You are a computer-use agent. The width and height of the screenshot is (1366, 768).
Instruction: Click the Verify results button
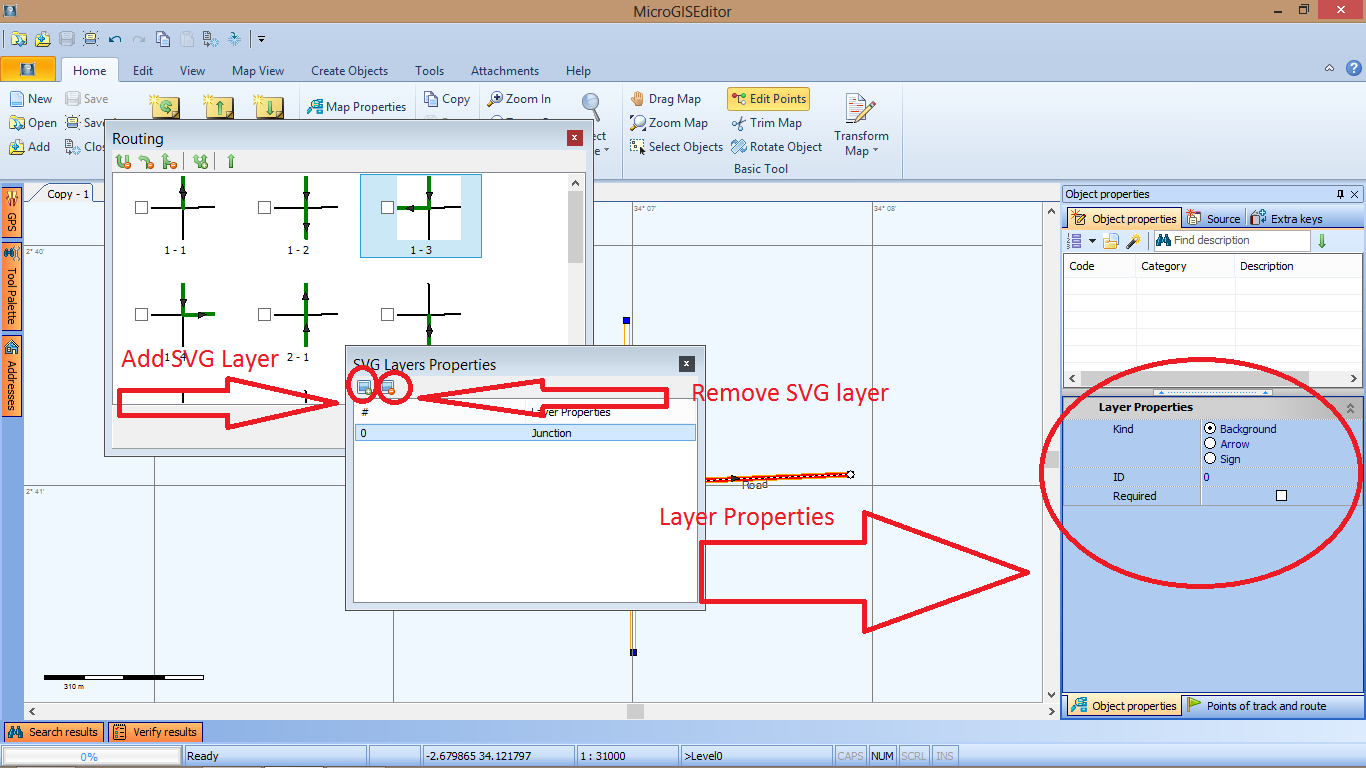(155, 732)
